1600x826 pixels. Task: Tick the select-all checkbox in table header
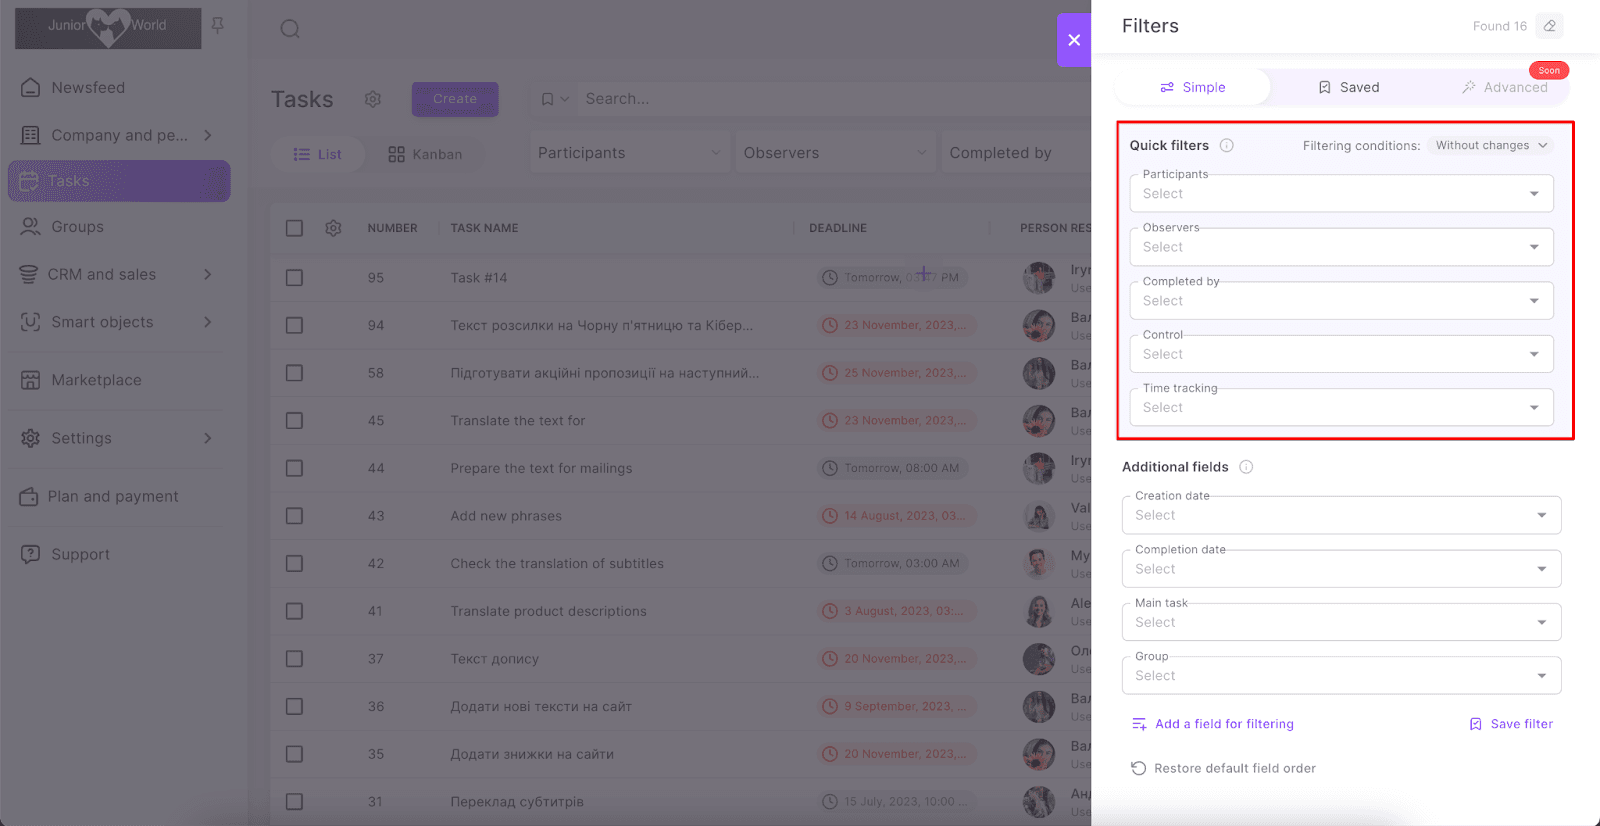click(x=294, y=228)
